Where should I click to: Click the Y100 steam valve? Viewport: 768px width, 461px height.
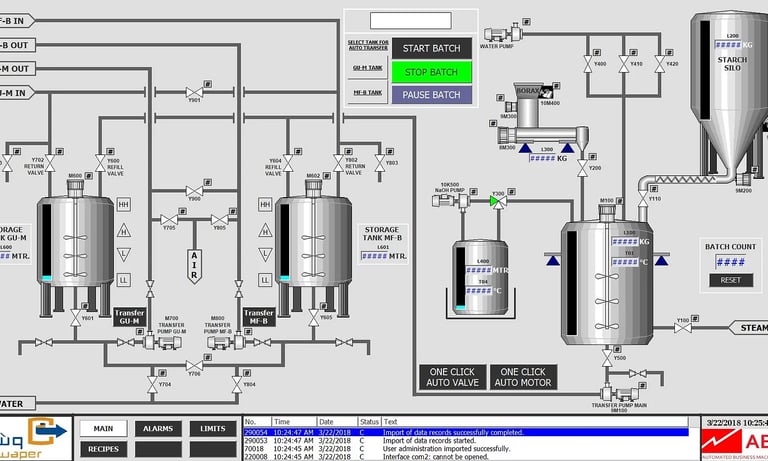(683, 328)
